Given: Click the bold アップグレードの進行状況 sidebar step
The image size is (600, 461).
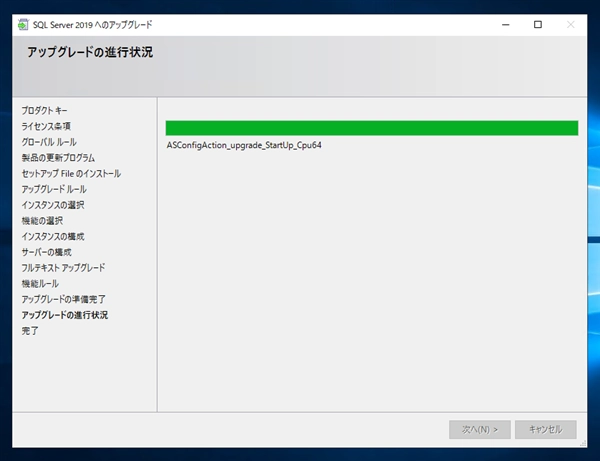Looking at the screenshot, I should [65, 315].
